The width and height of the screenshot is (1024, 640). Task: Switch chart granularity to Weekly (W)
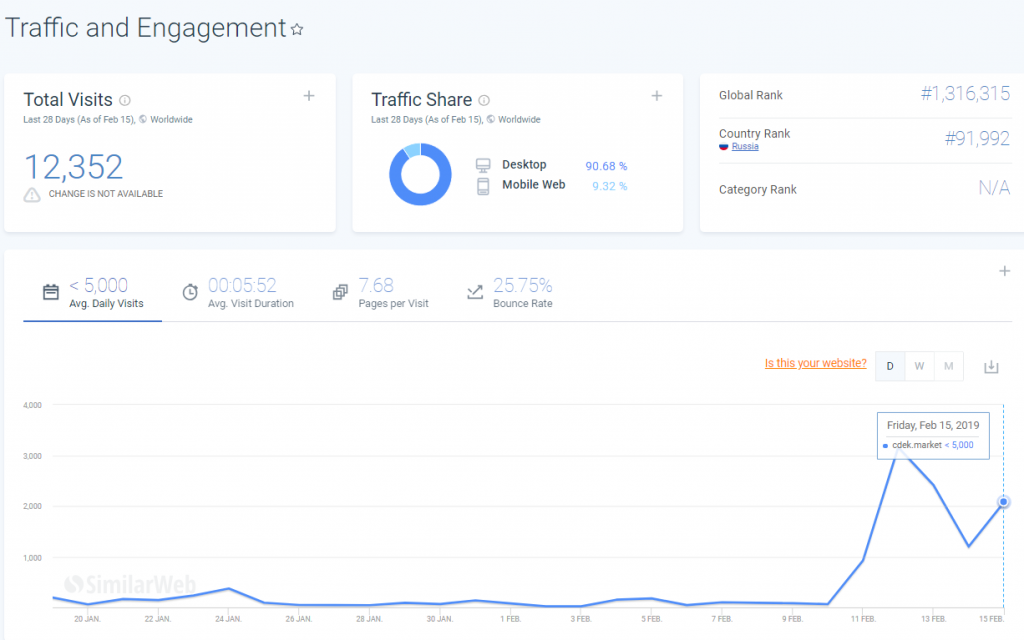coord(919,367)
